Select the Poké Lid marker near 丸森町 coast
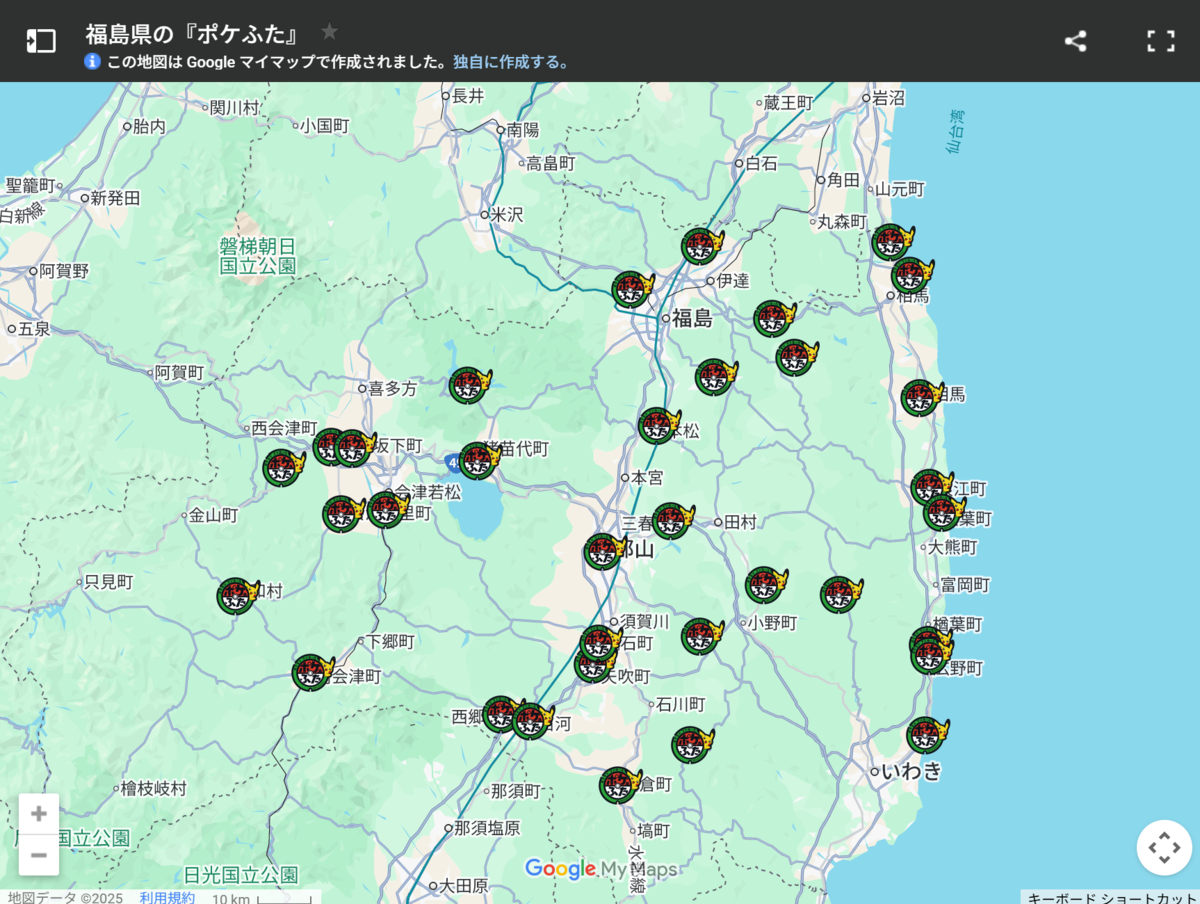Image resolution: width=1200 pixels, height=904 pixels. (x=890, y=243)
